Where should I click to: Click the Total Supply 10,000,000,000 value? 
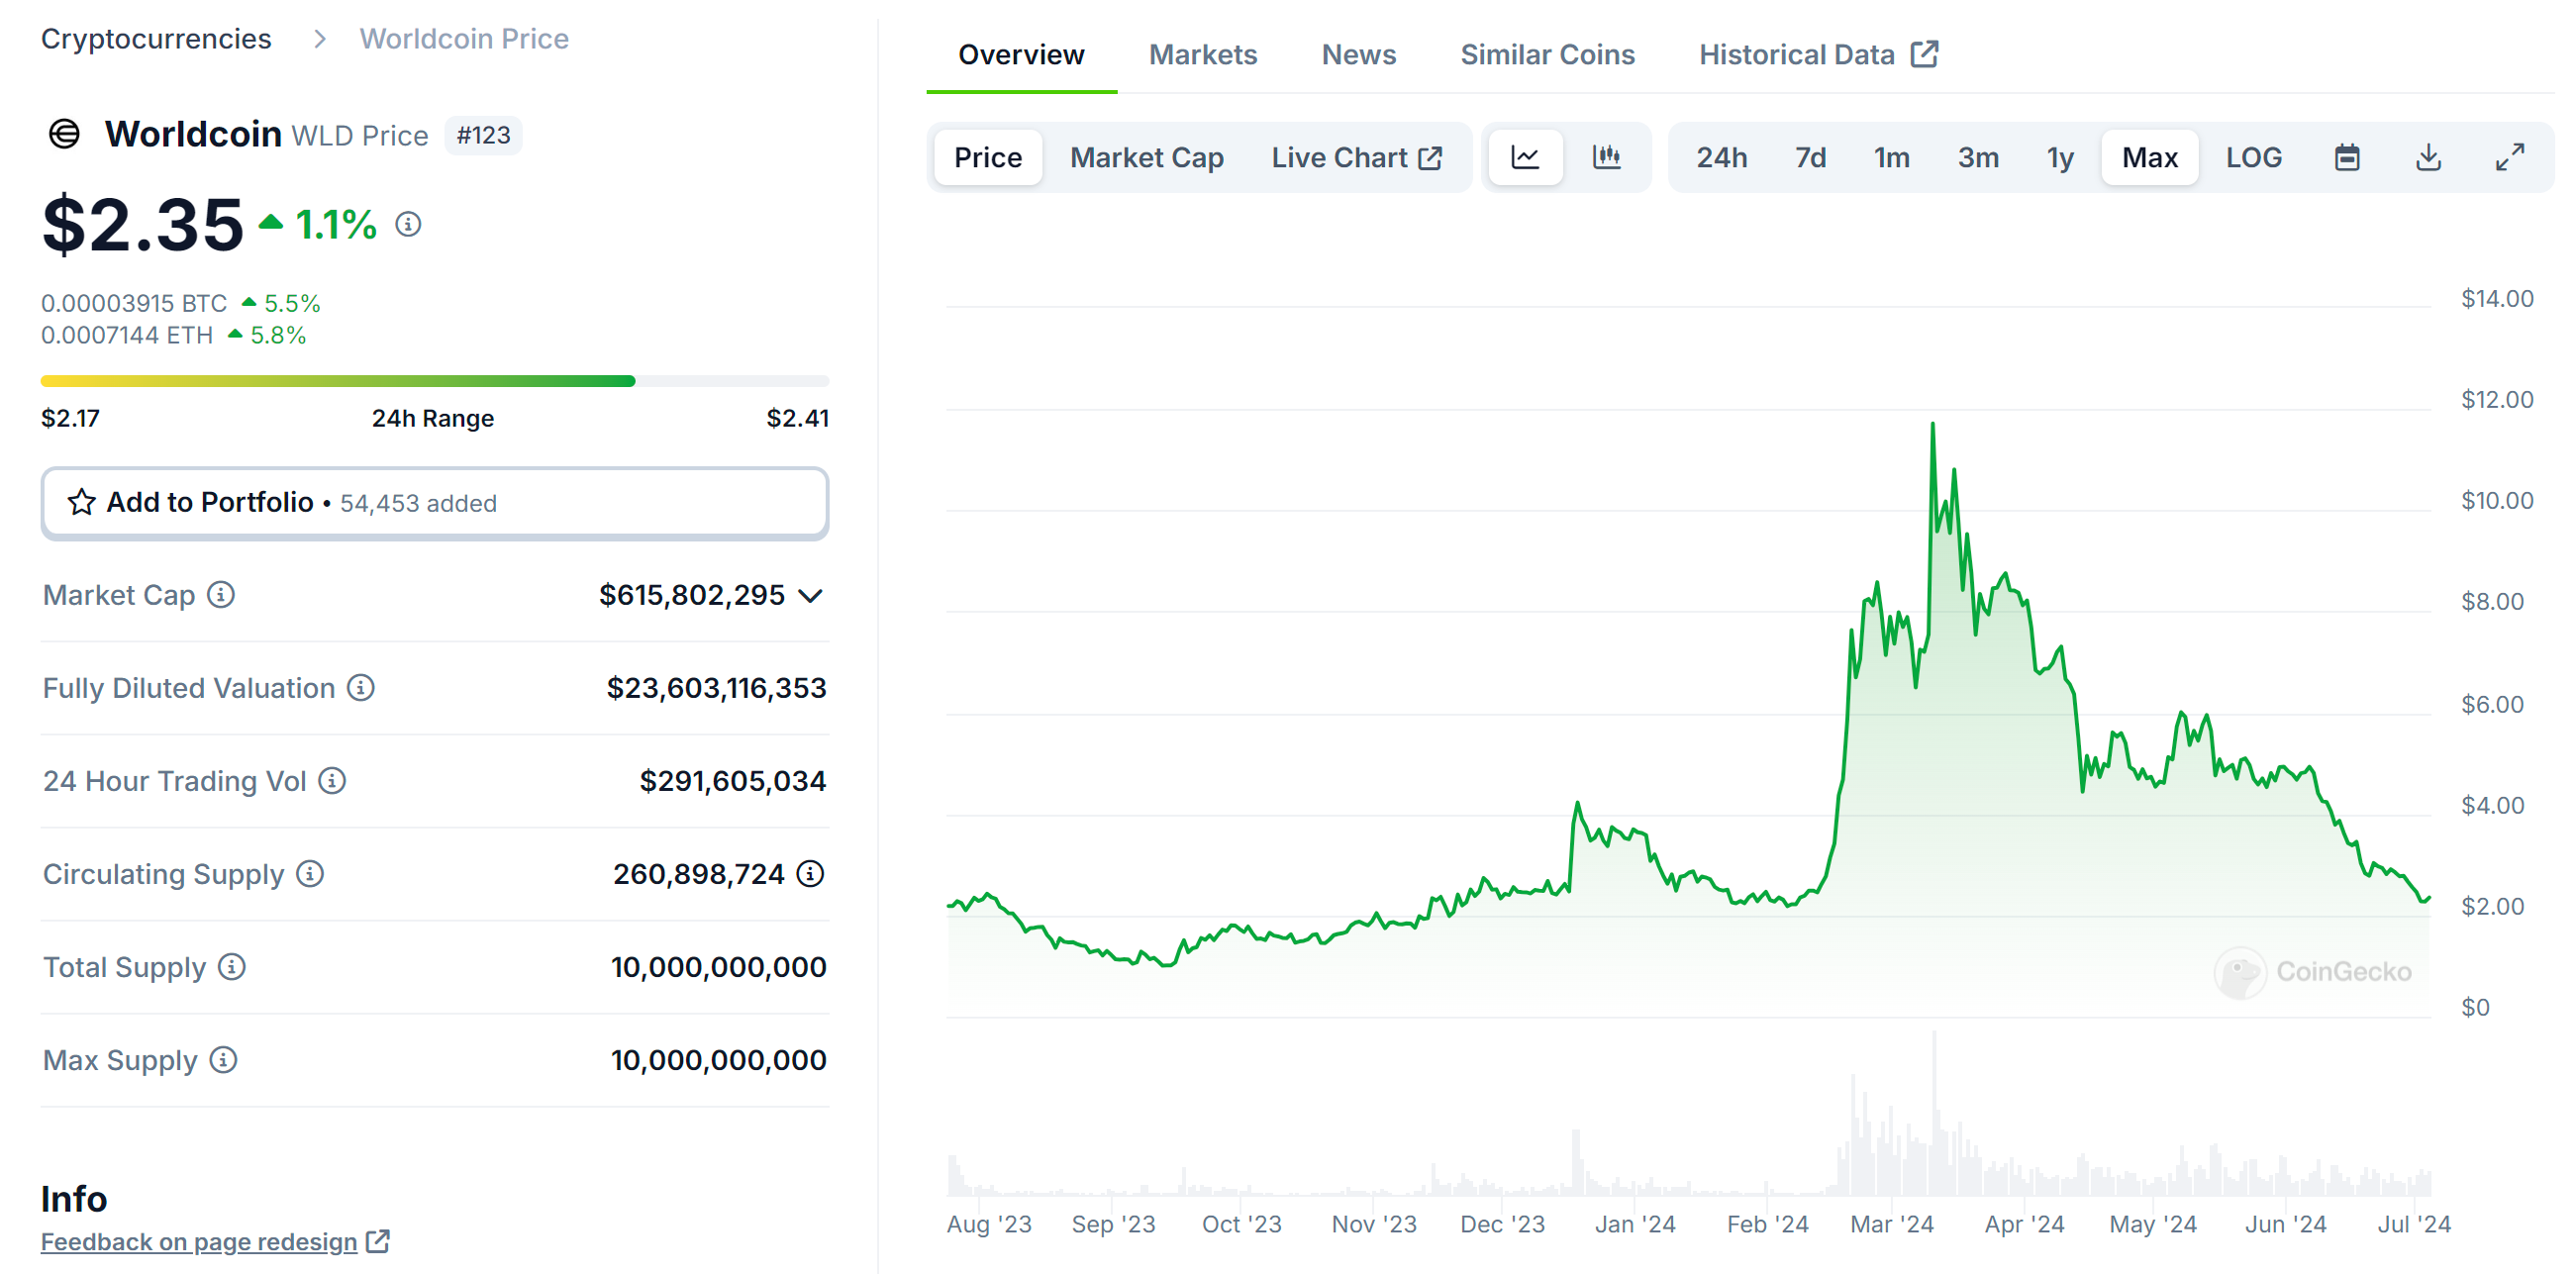click(718, 967)
